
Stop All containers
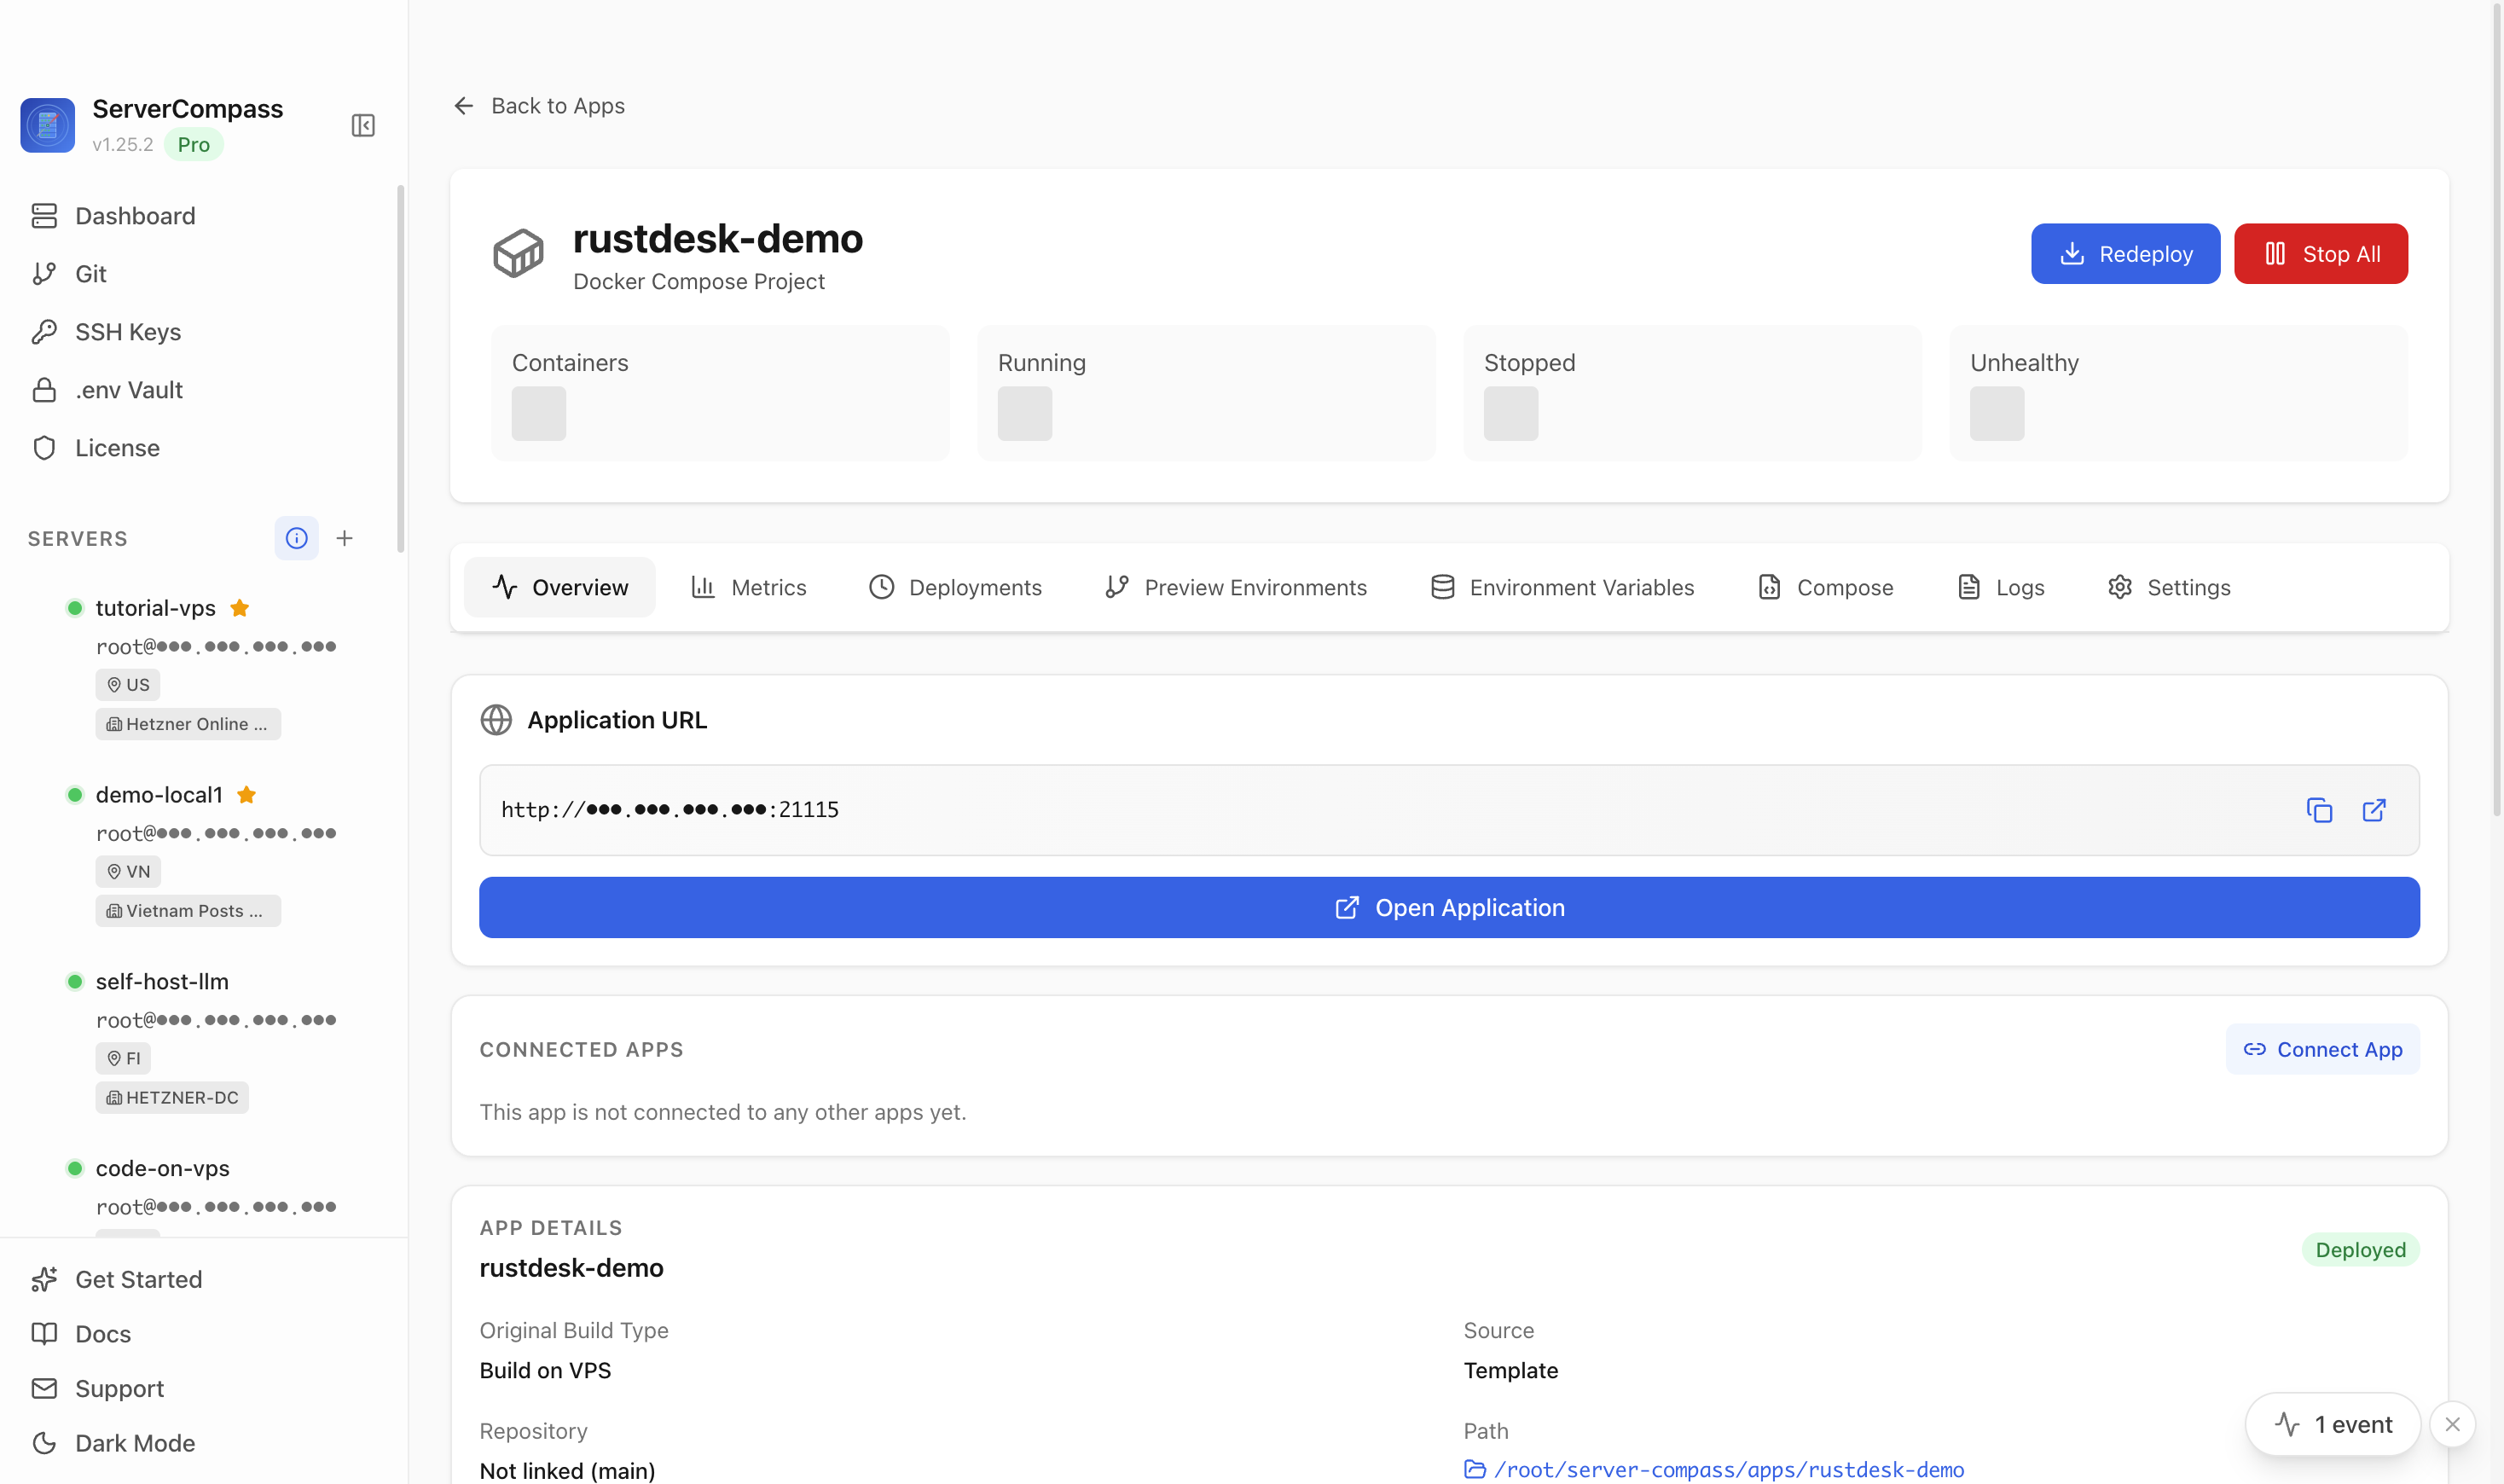2321,254
